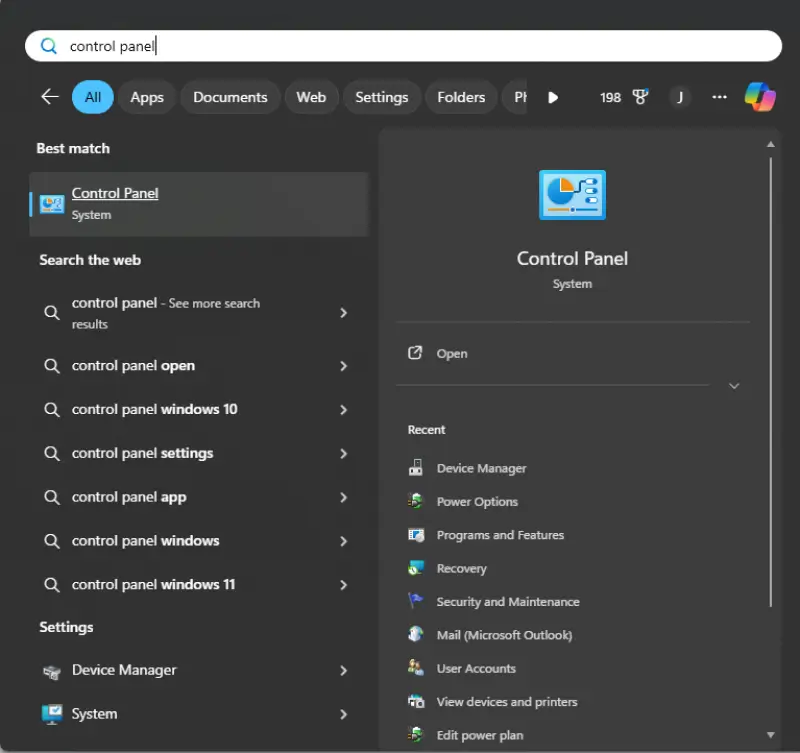Click the View devices and printers icon

(416, 701)
